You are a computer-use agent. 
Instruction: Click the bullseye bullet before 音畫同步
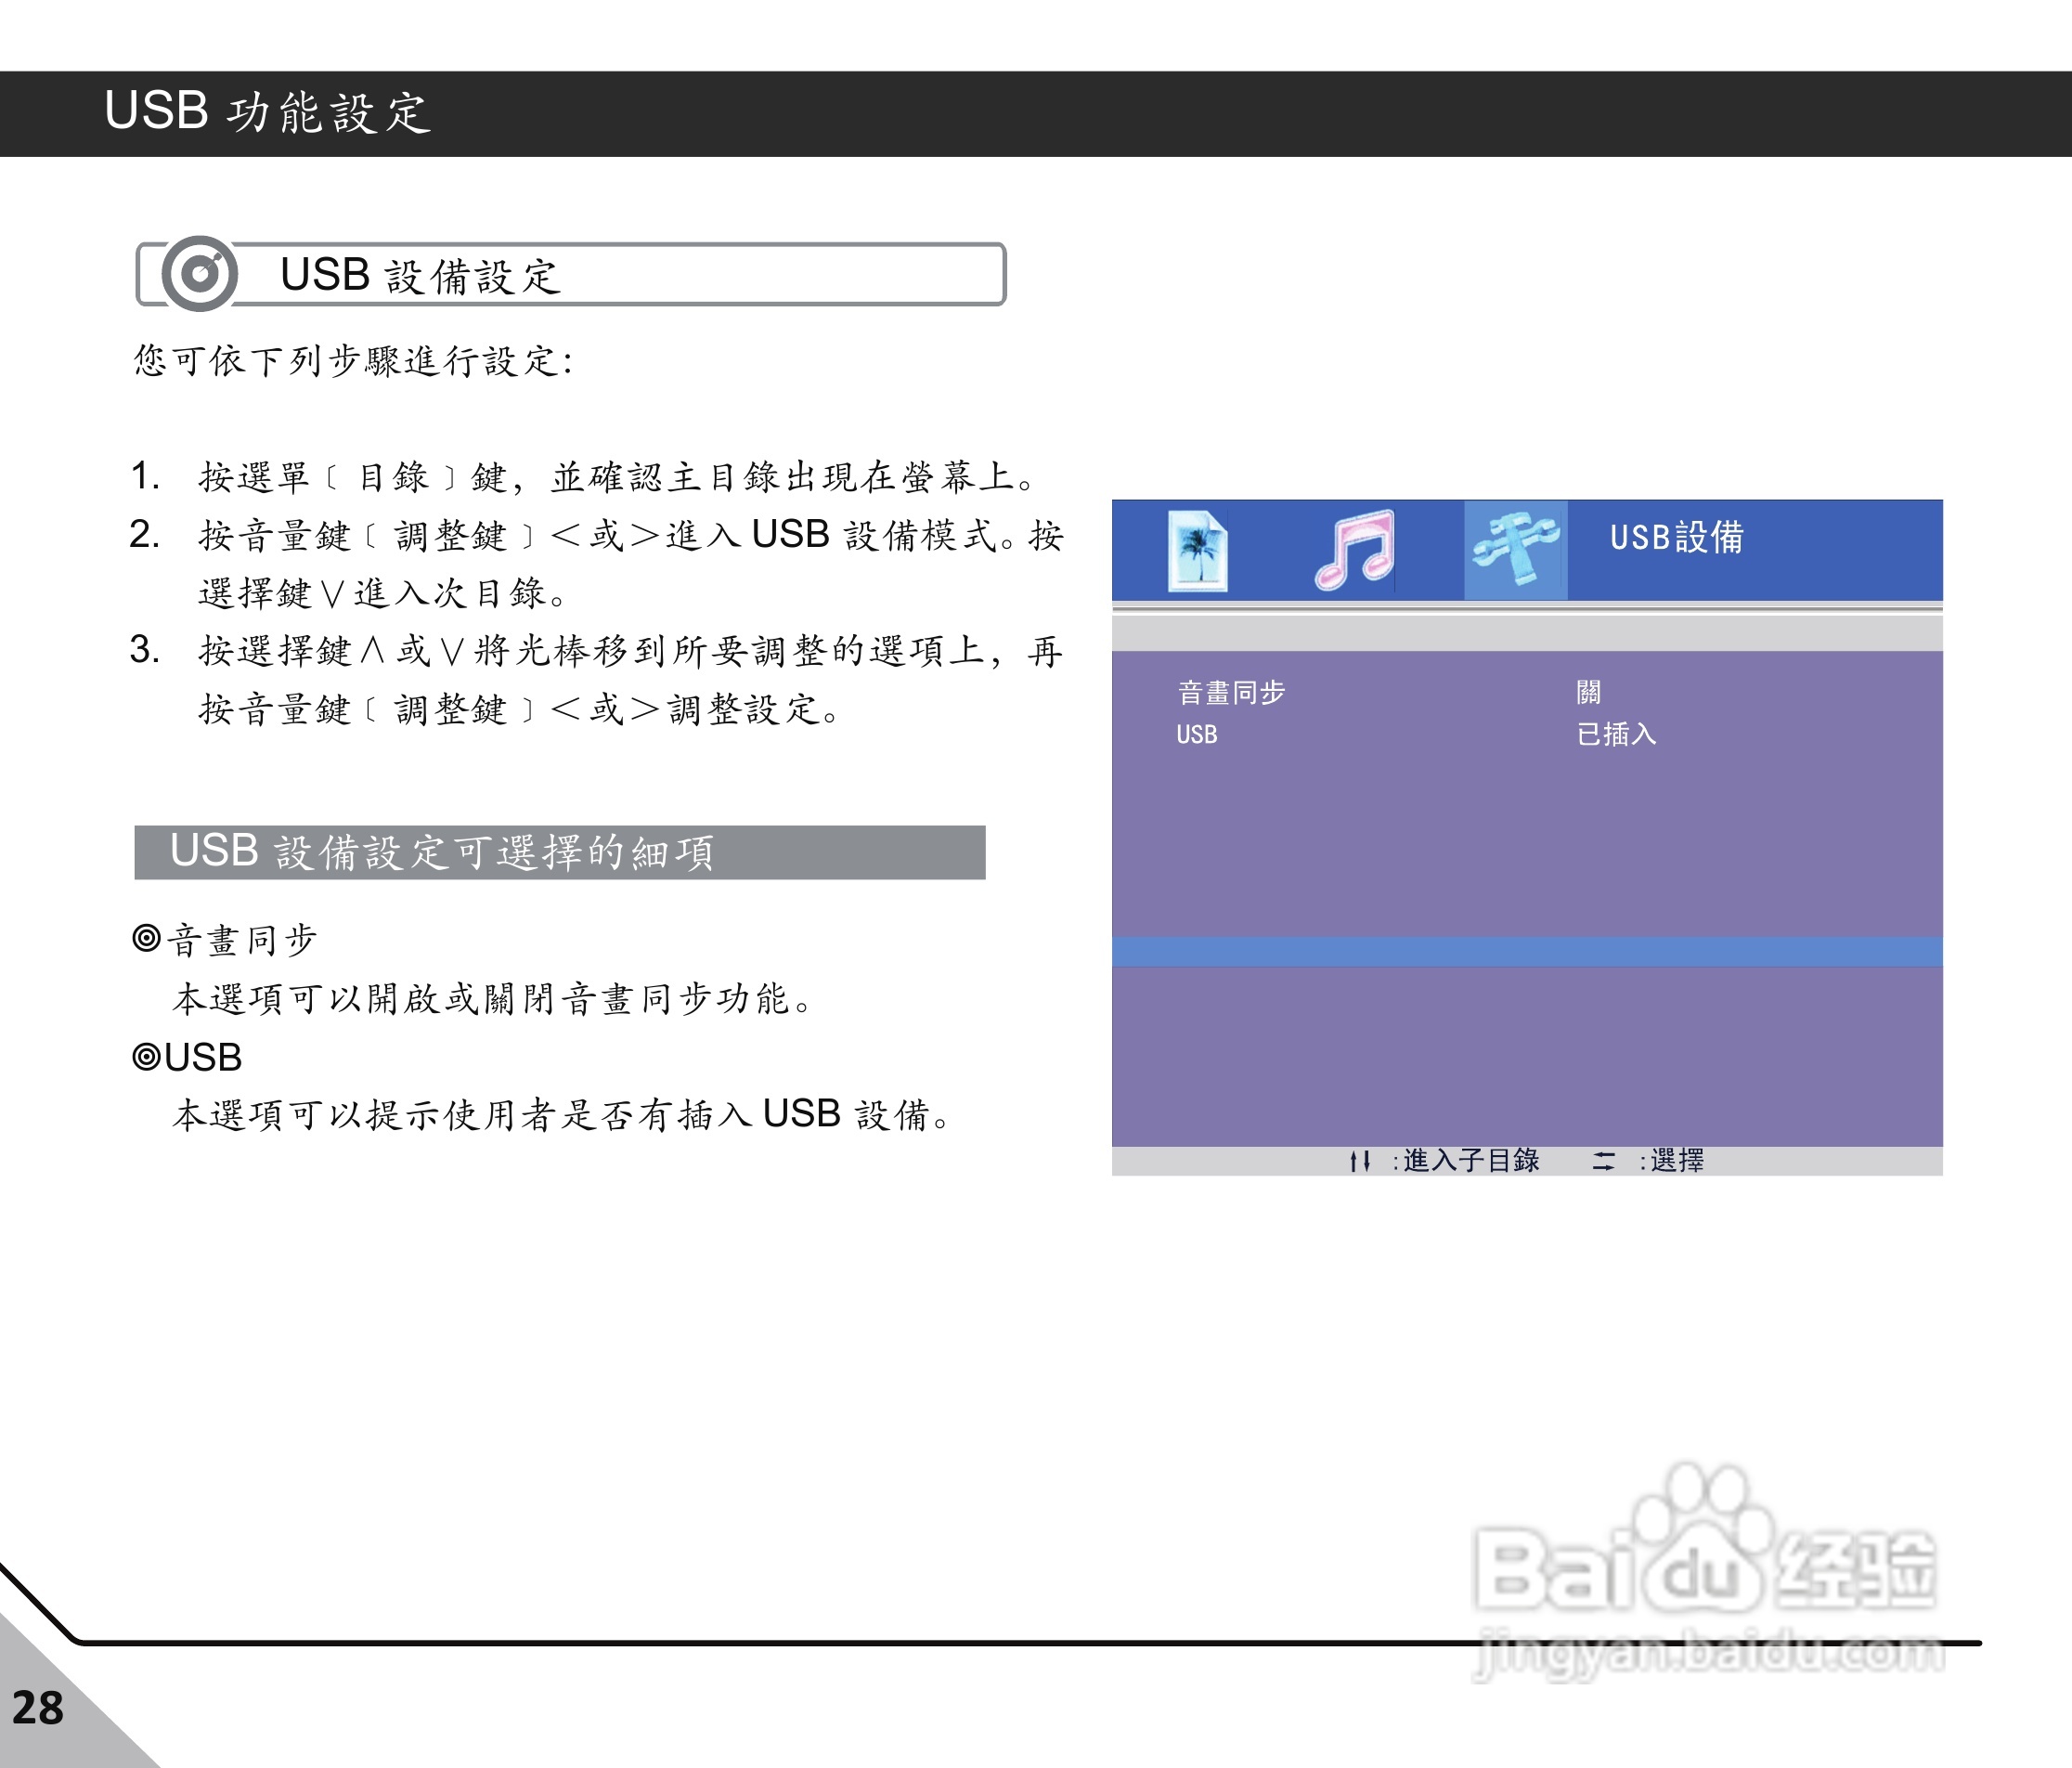146,938
